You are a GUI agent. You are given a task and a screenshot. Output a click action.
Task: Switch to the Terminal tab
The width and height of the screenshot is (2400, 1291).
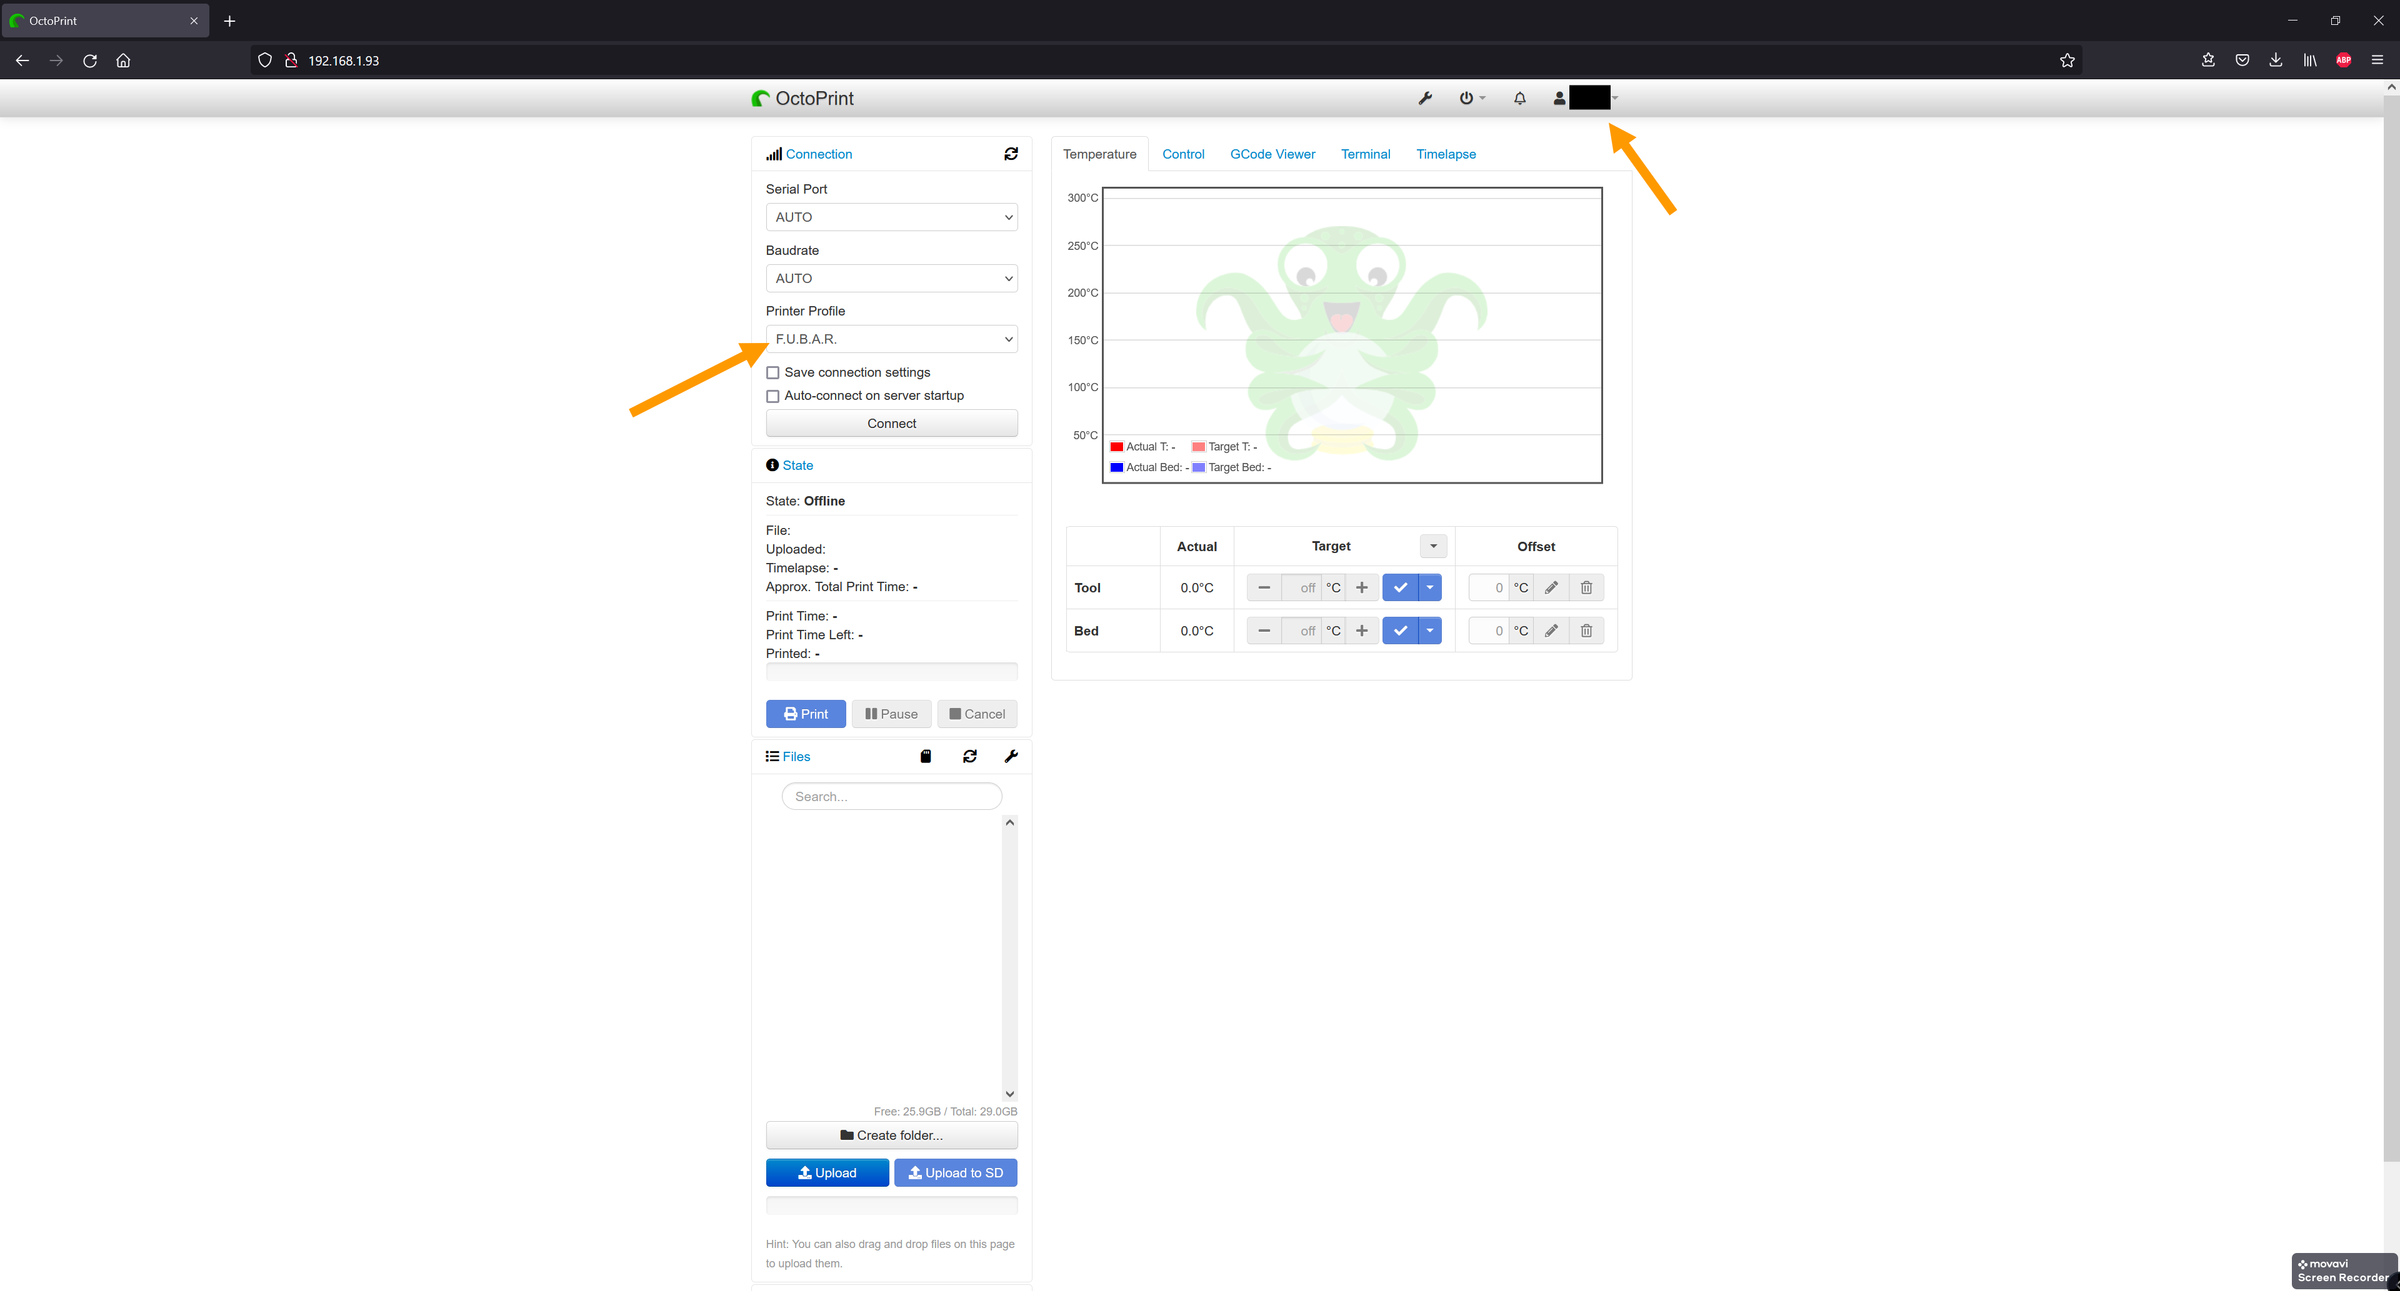click(1366, 153)
